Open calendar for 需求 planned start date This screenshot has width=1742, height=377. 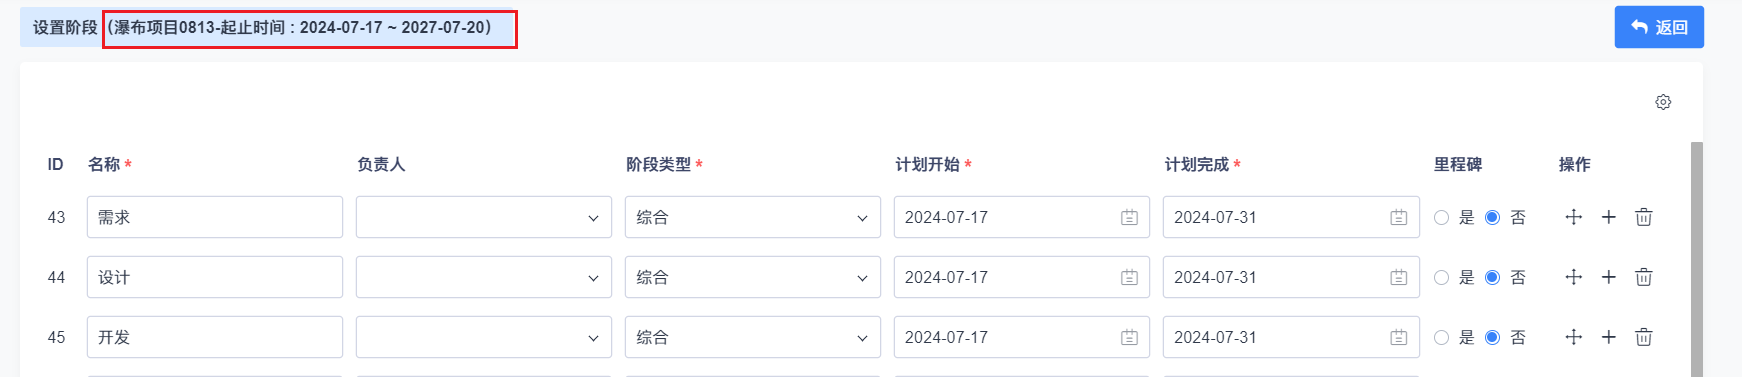point(1129,217)
